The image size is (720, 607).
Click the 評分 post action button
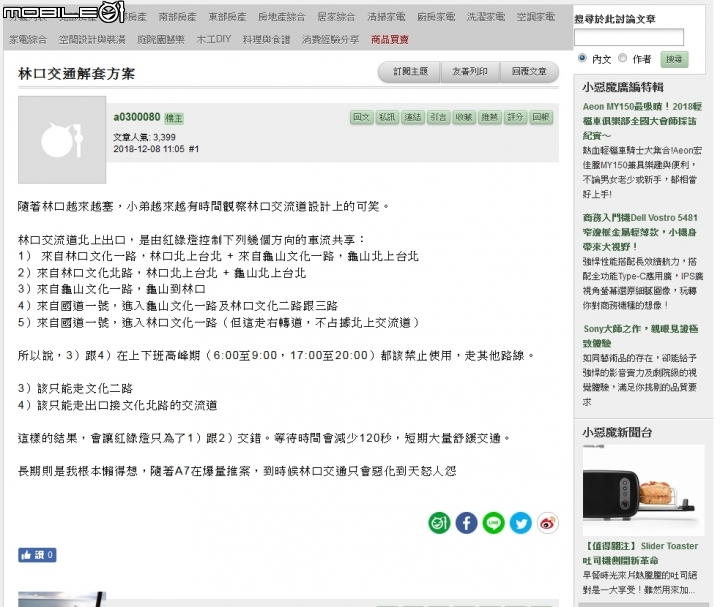(516, 118)
